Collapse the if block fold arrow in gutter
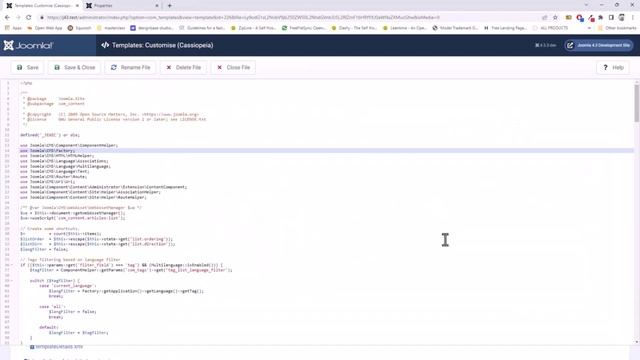This screenshot has width=640, height=360. 12,265
